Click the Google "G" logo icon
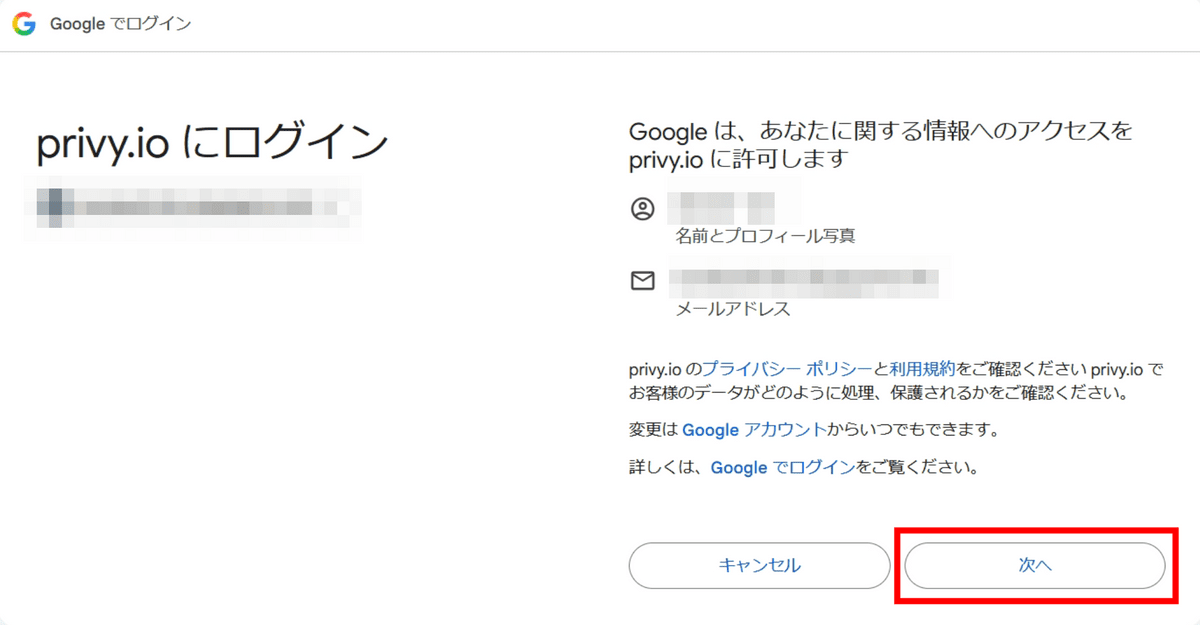 coord(24,25)
